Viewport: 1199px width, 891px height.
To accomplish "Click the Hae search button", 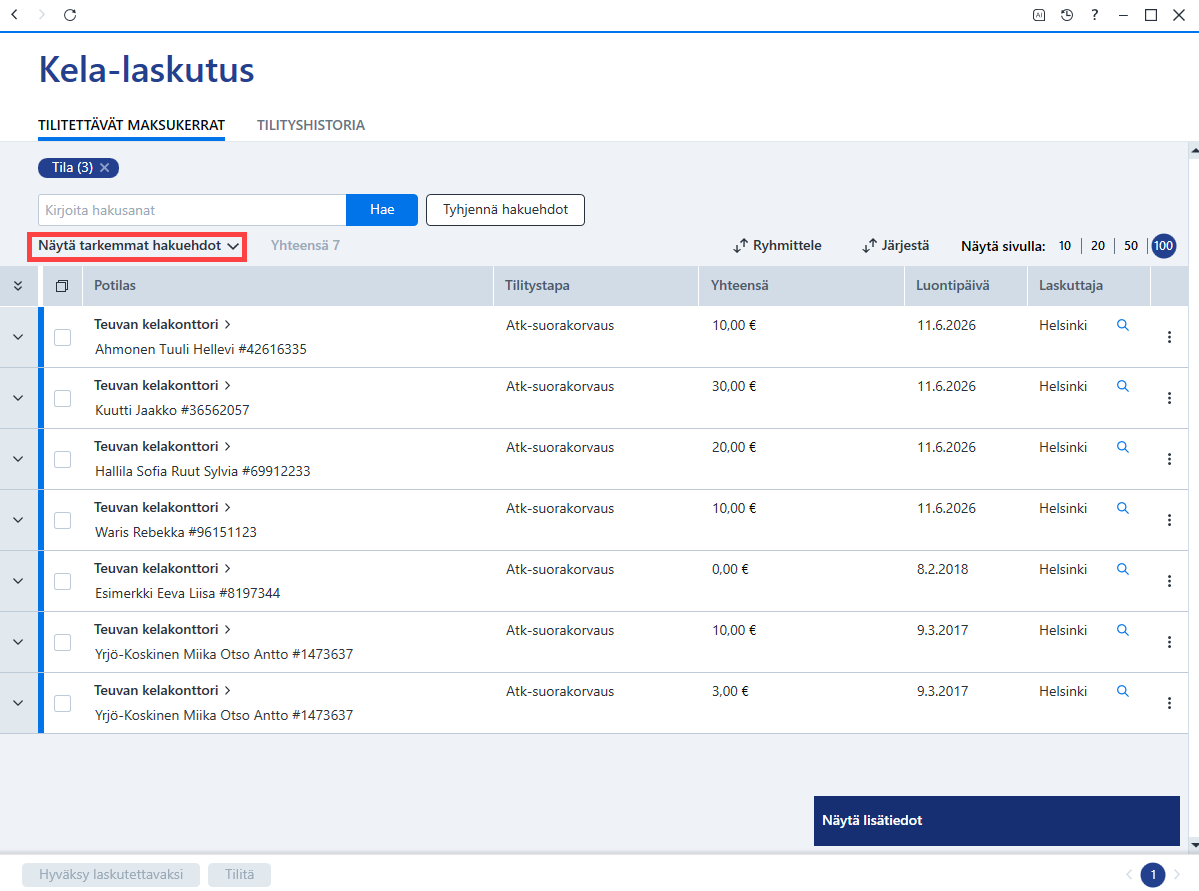I will pos(382,210).
